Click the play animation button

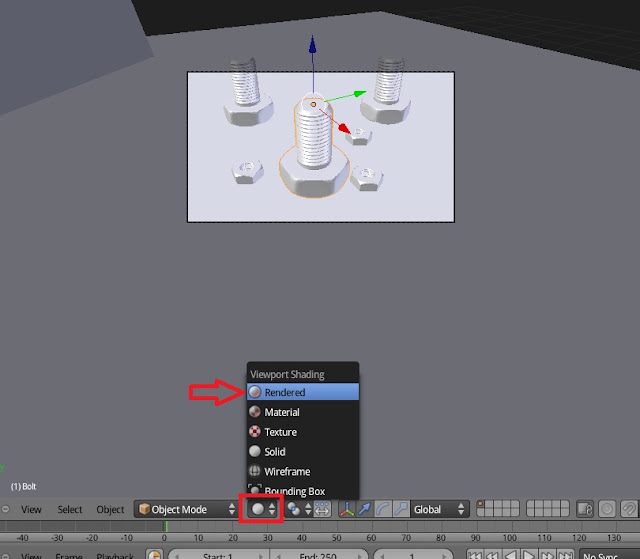529,555
